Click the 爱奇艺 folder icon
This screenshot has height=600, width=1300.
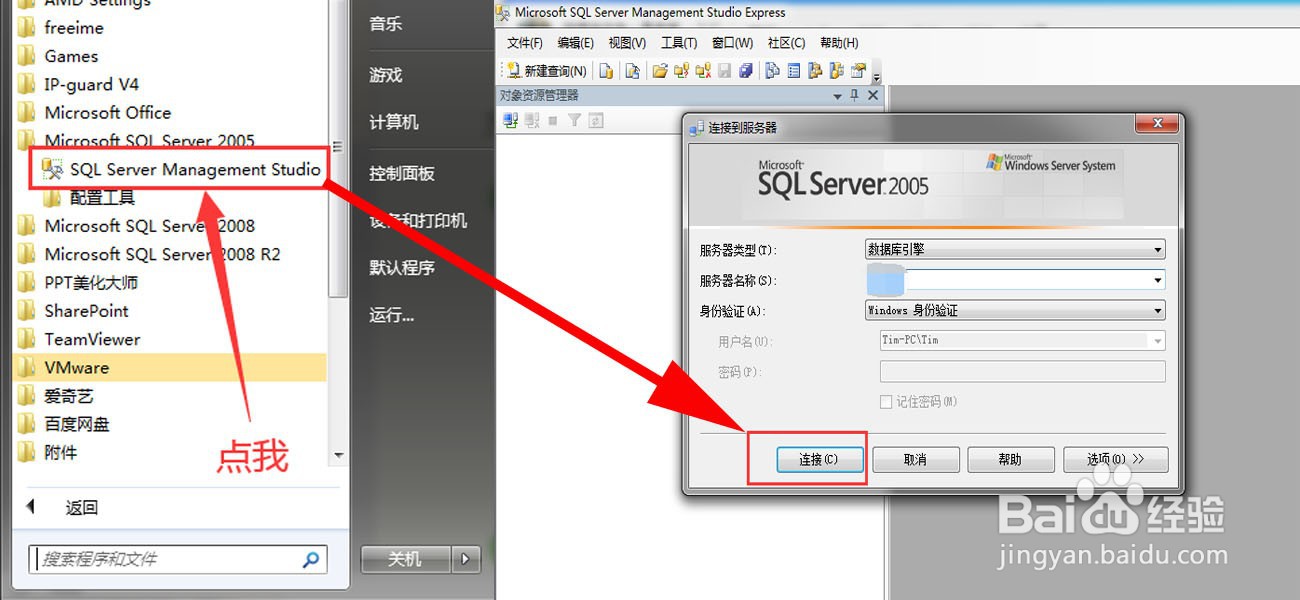(26, 396)
